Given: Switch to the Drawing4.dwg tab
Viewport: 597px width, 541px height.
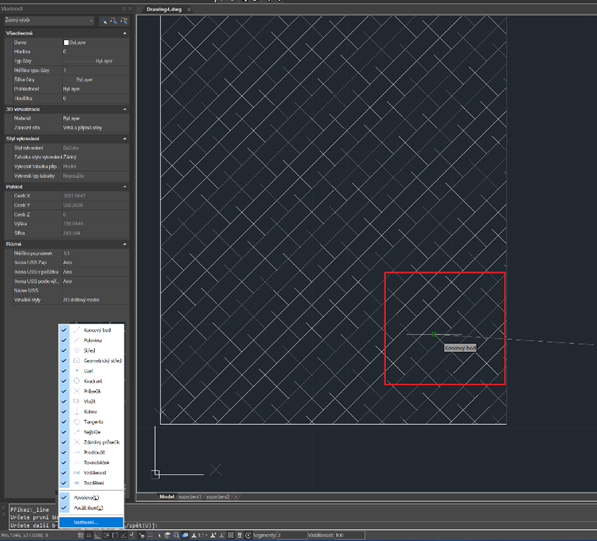Looking at the screenshot, I should (164, 10).
